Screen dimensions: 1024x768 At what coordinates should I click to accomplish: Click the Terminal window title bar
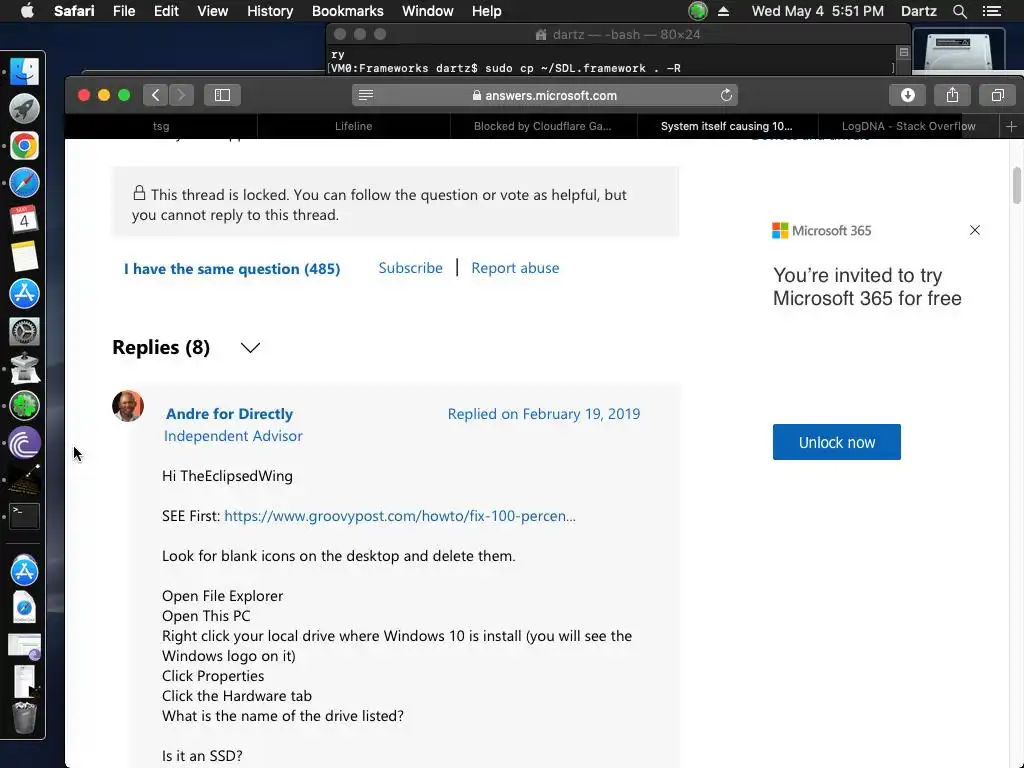(x=618, y=35)
